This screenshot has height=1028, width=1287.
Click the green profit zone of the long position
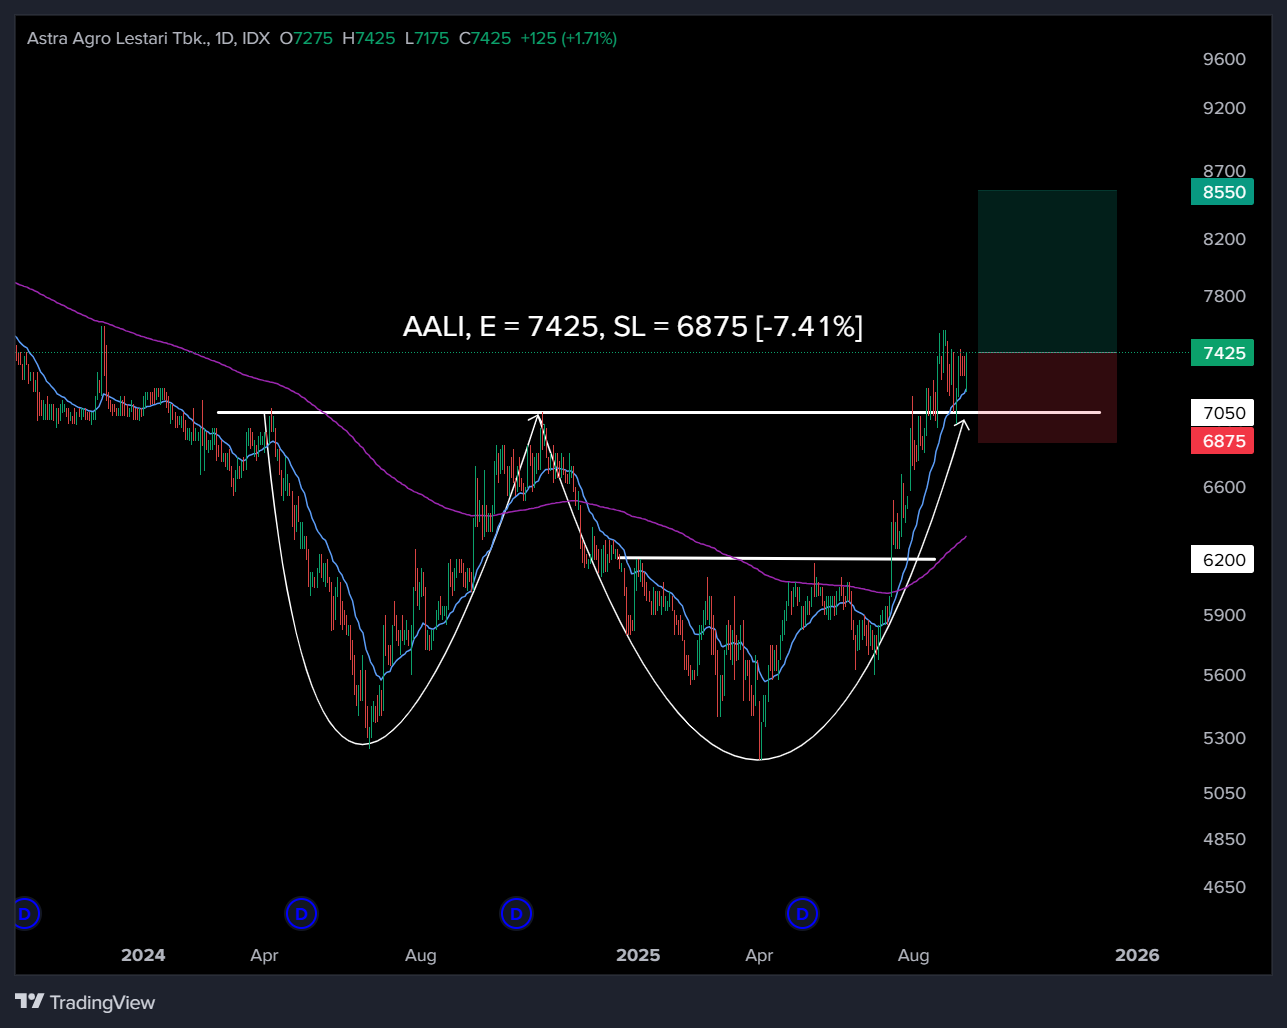[x=1047, y=271]
